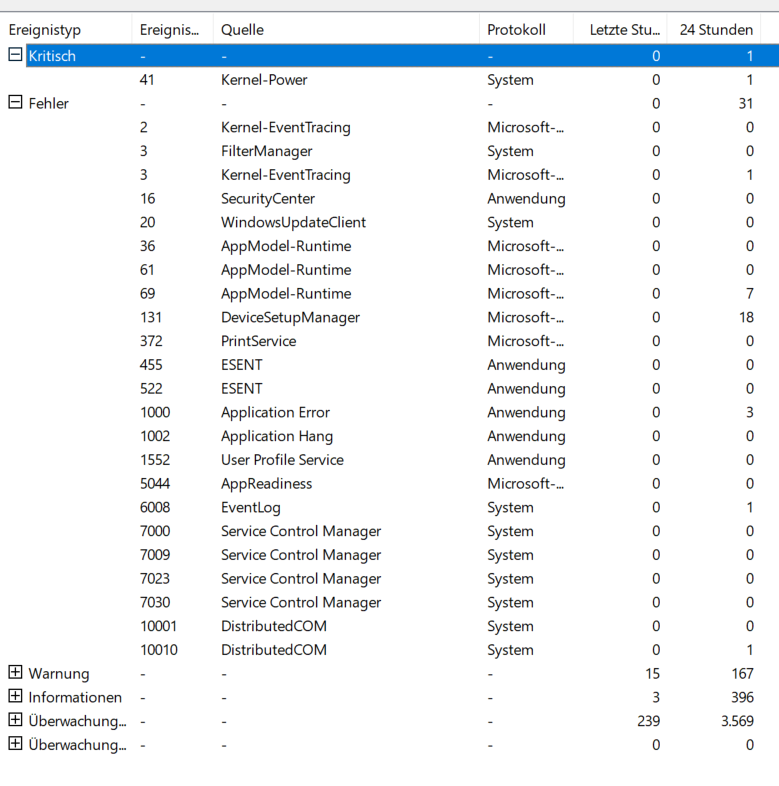Screen dimensions: 779x786
Task: Sort by 24 Stunden column header
Action: (714, 30)
